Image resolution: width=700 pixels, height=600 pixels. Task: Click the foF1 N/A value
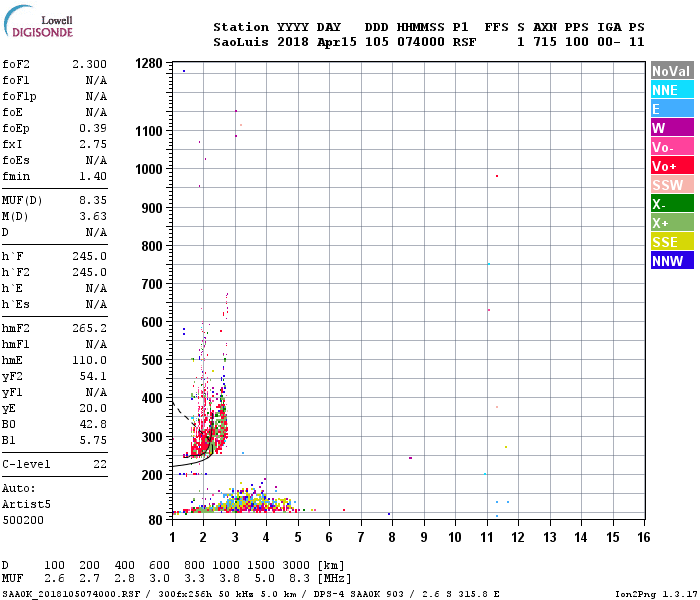coord(96,80)
